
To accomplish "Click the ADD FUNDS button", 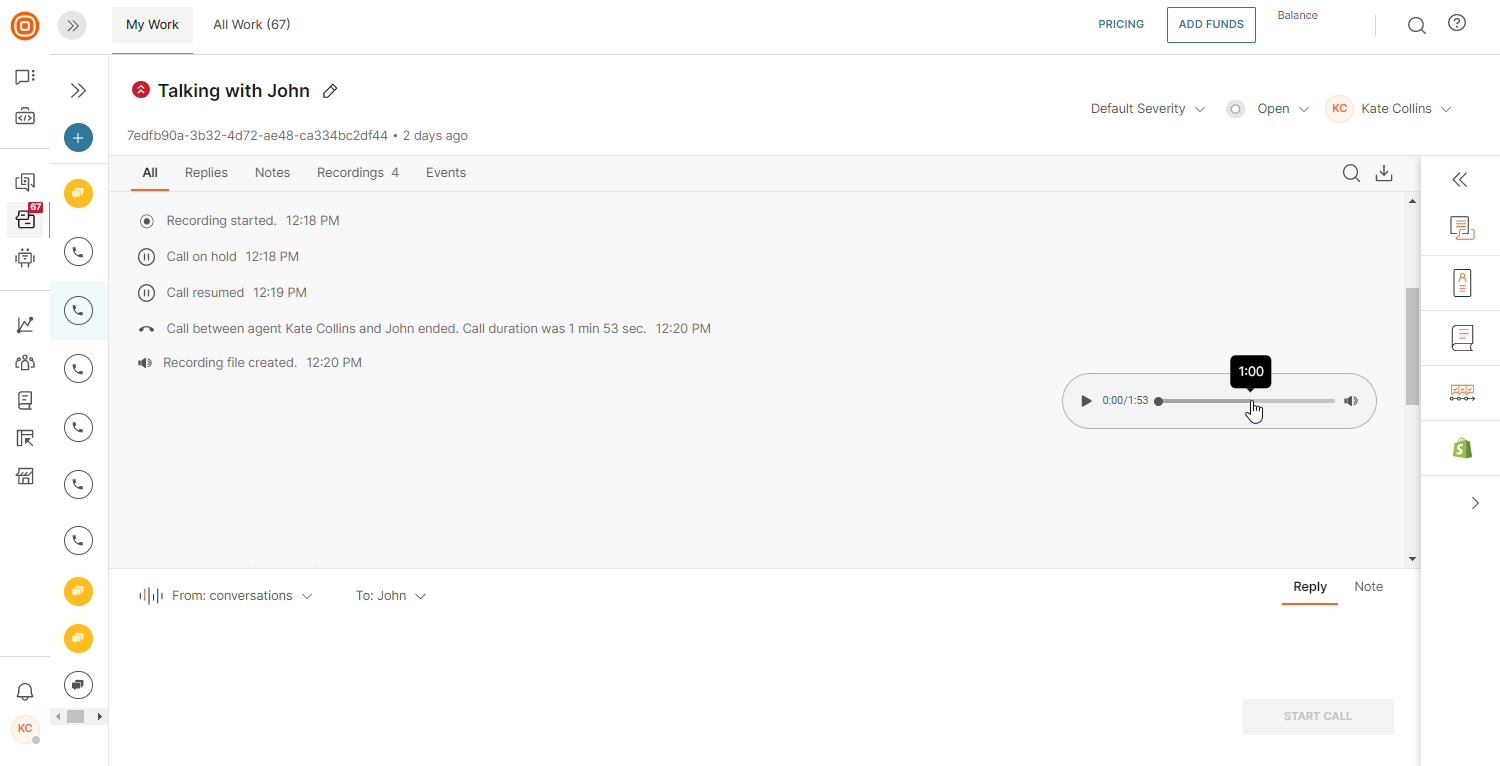I will (1210, 25).
